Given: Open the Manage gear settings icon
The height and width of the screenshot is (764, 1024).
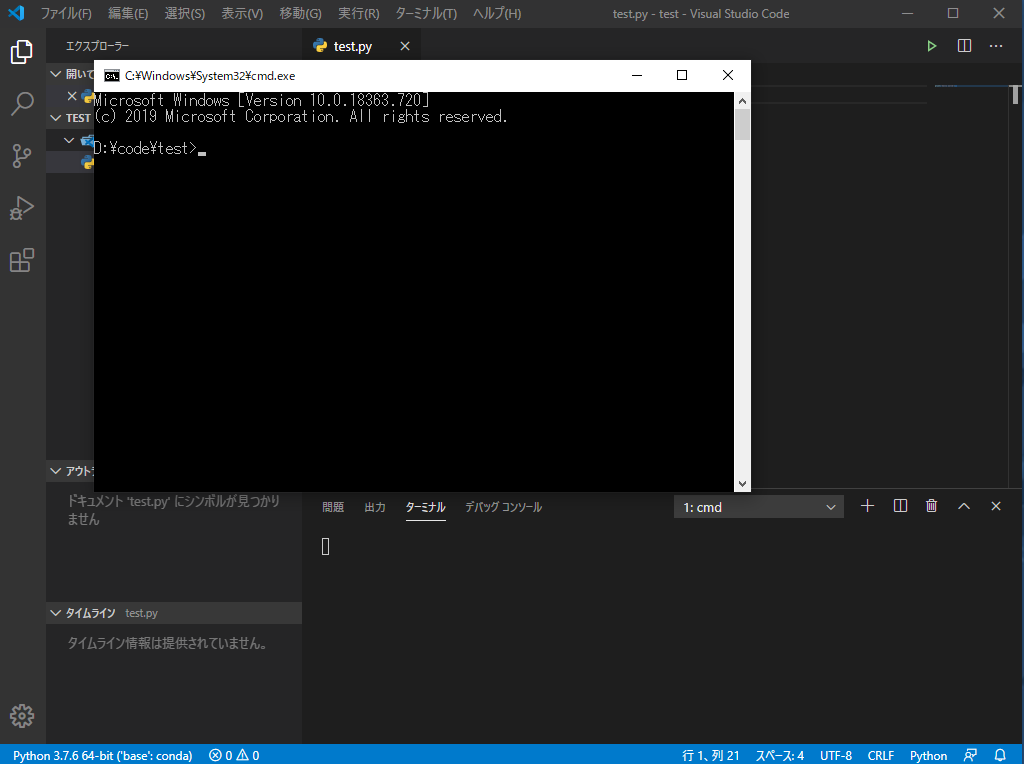Looking at the screenshot, I should tap(22, 716).
